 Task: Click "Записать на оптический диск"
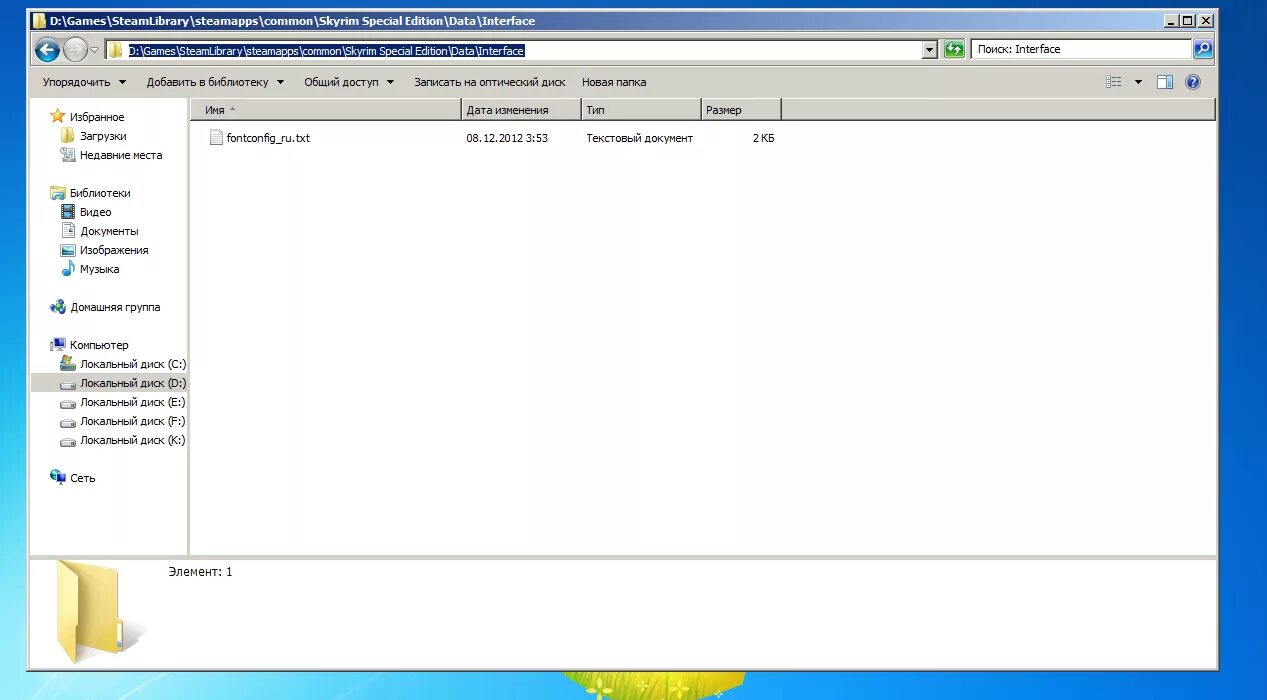point(489,82)
